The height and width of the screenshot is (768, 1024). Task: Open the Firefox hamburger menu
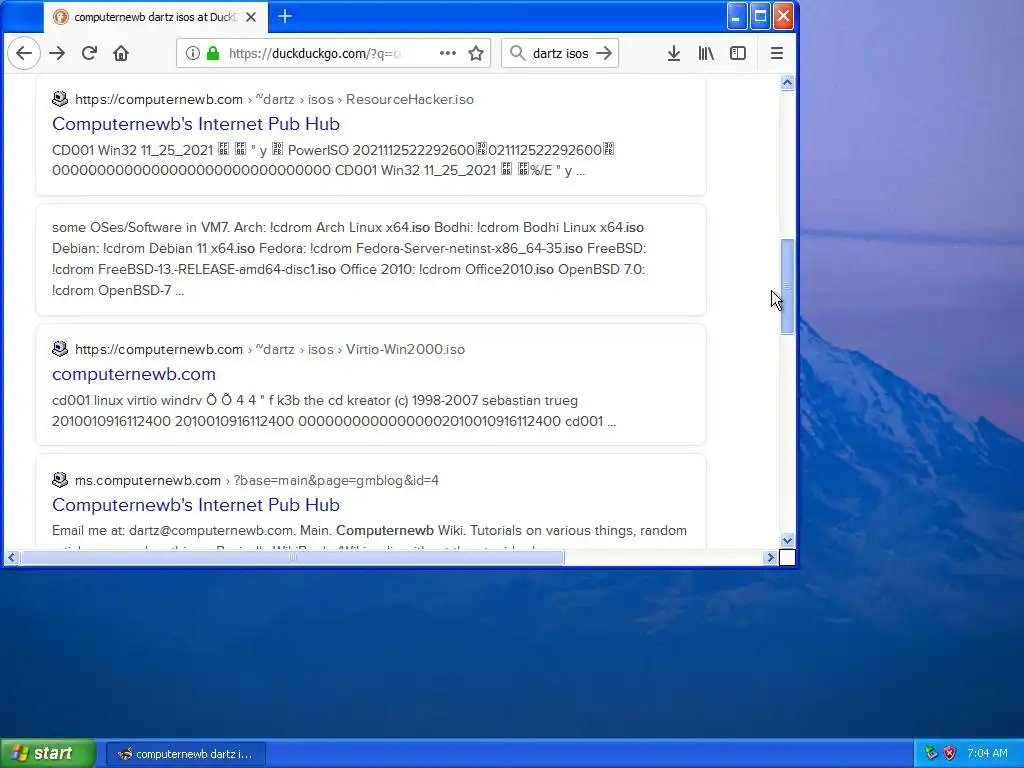point(776,54)
